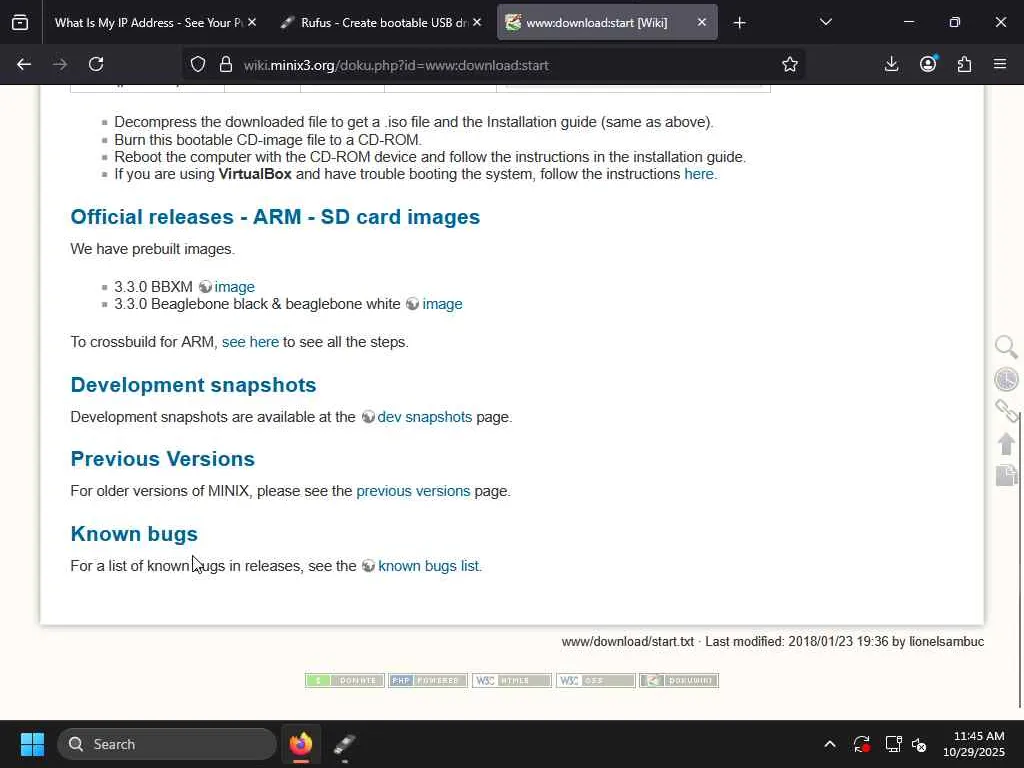
Task: Go back to the previous page
Action: 24,64
